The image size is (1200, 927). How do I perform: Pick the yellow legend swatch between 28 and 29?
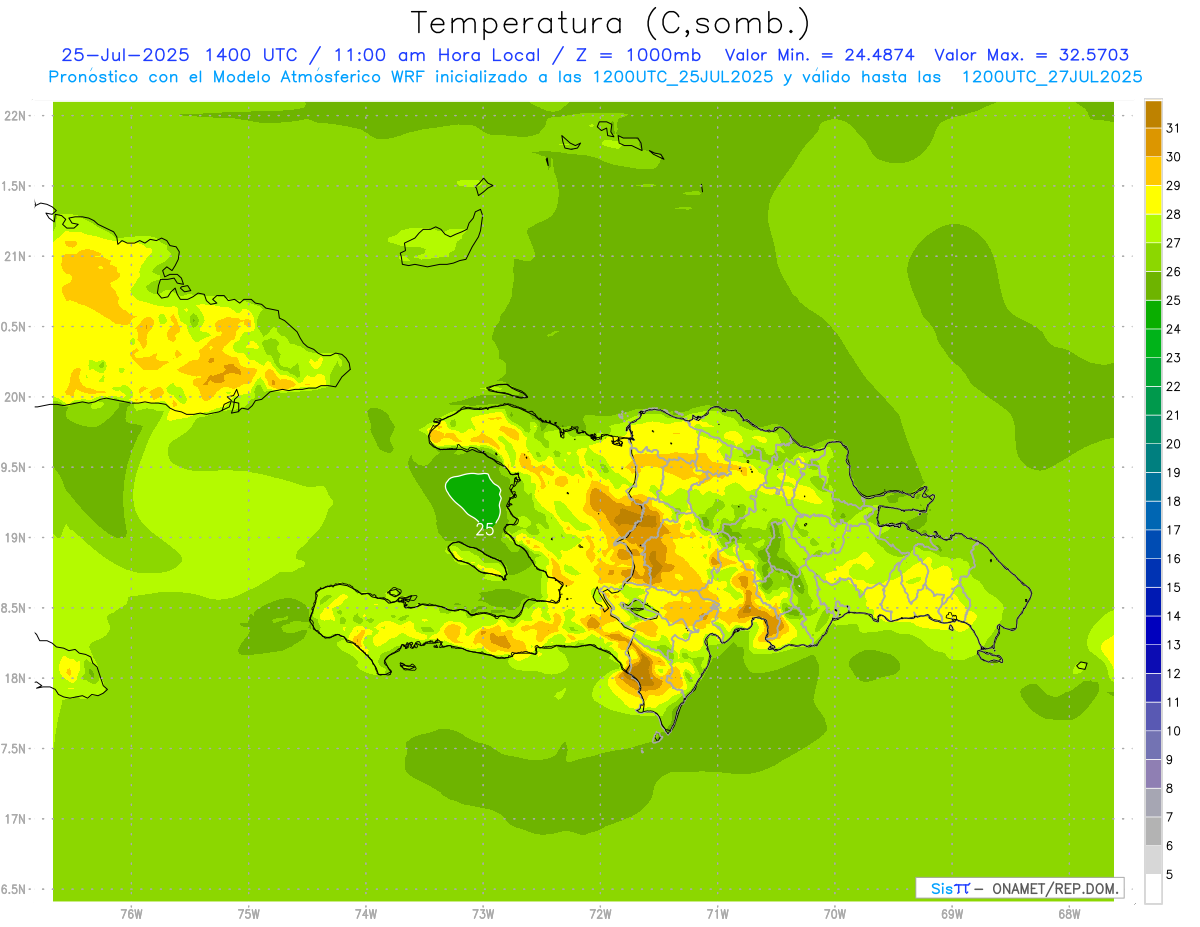coord(1153,200)
